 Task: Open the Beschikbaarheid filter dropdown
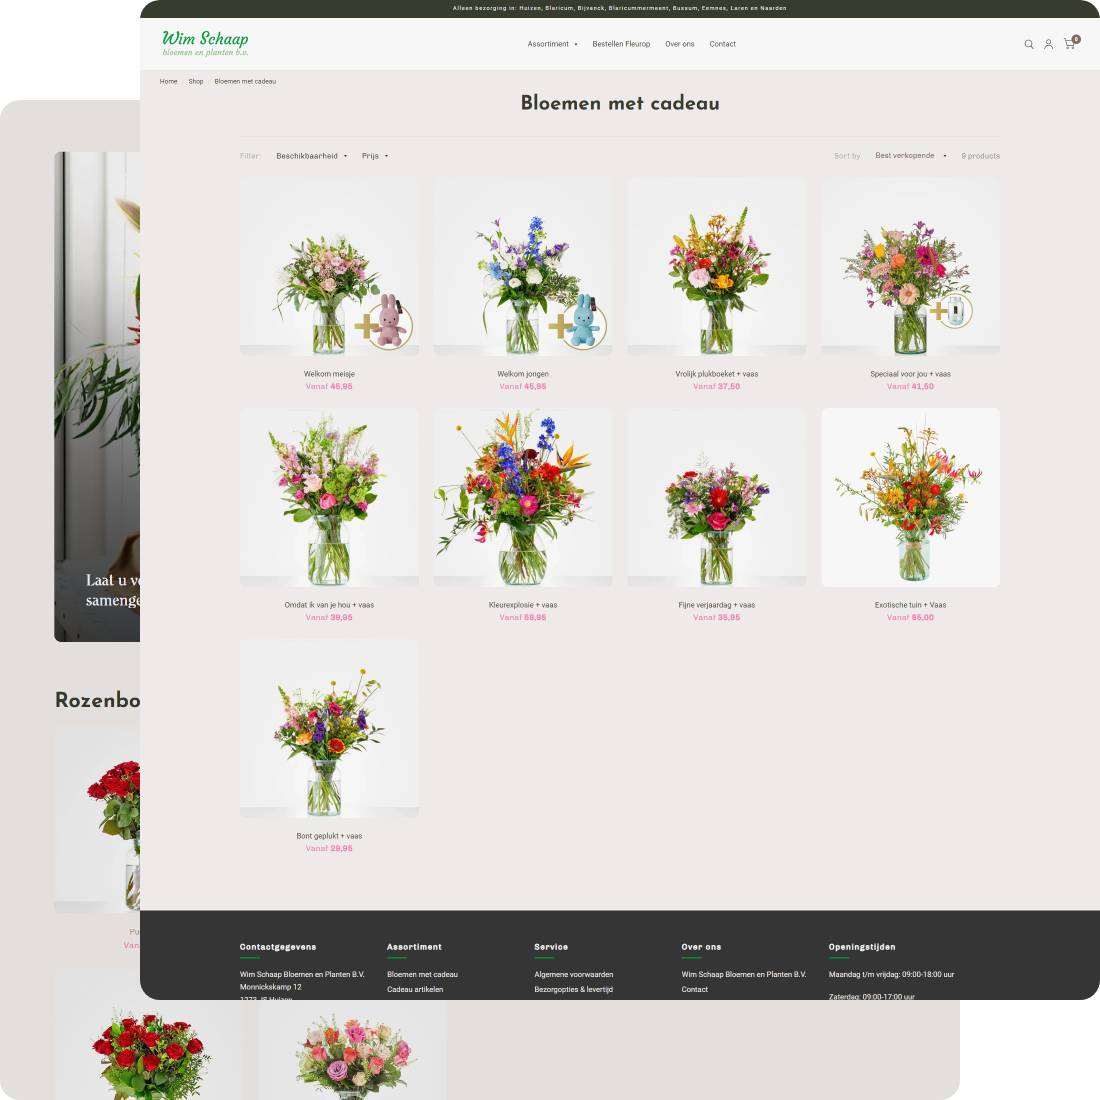(x=311, y=156)
